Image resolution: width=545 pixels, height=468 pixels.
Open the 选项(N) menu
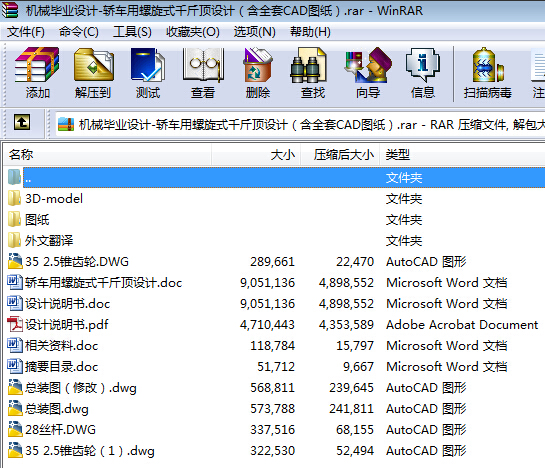tap(255, 32)
